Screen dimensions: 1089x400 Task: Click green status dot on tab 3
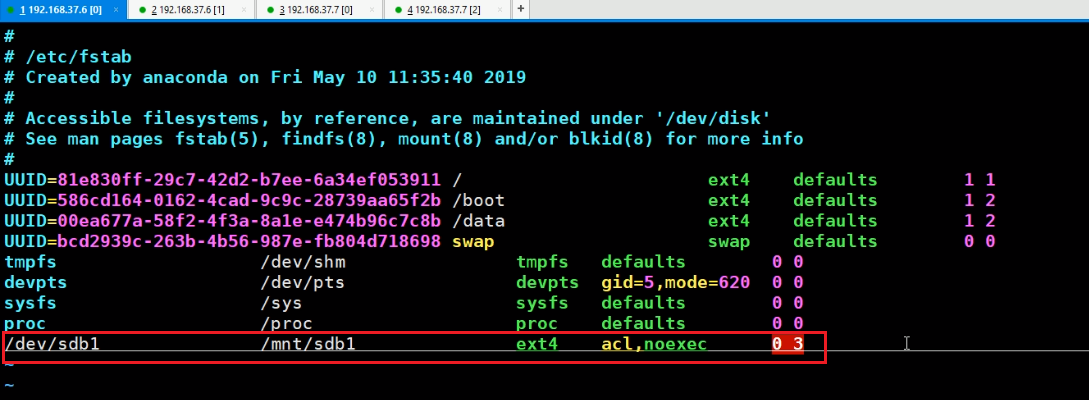pos(270,10)
